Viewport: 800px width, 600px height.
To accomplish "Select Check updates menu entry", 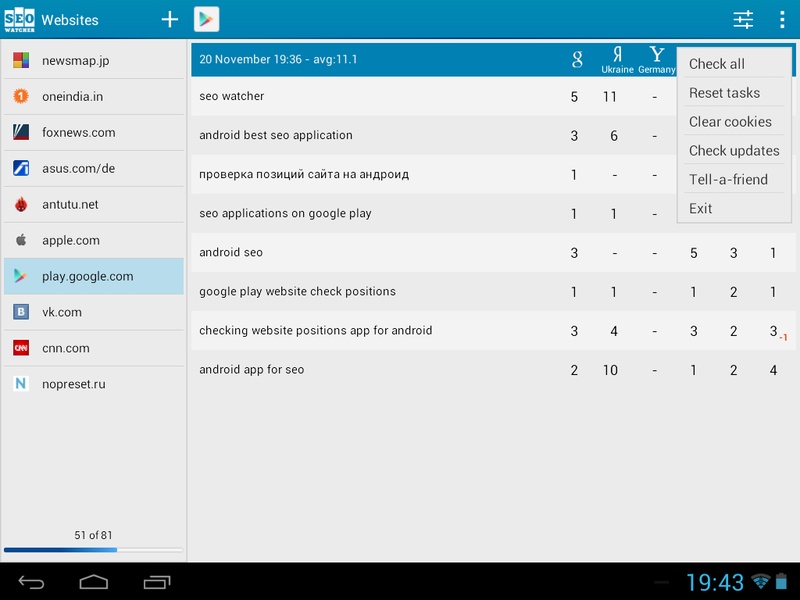I will point(734,151).
